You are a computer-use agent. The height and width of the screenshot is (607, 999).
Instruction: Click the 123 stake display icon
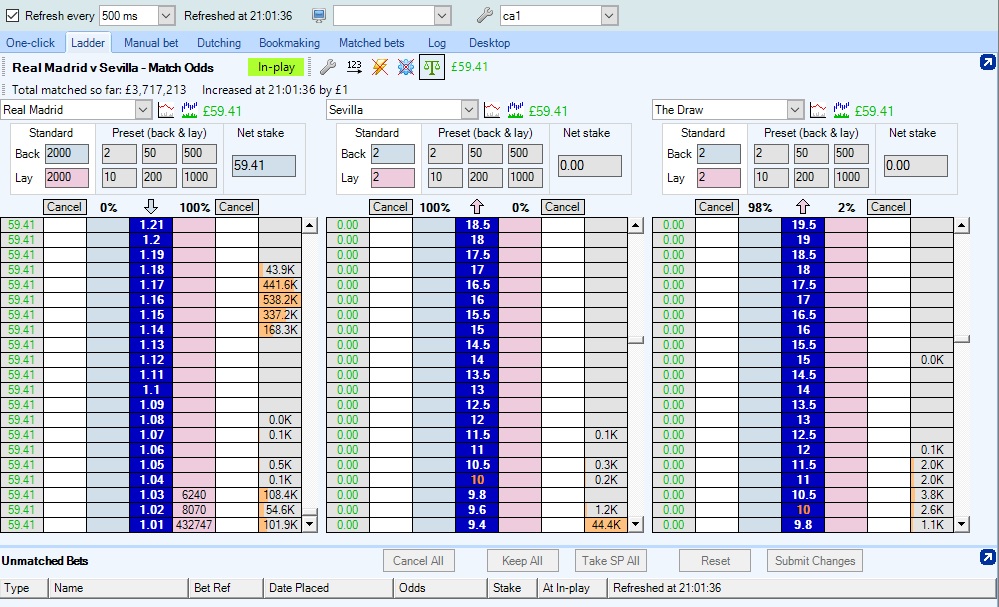(356, 67)
